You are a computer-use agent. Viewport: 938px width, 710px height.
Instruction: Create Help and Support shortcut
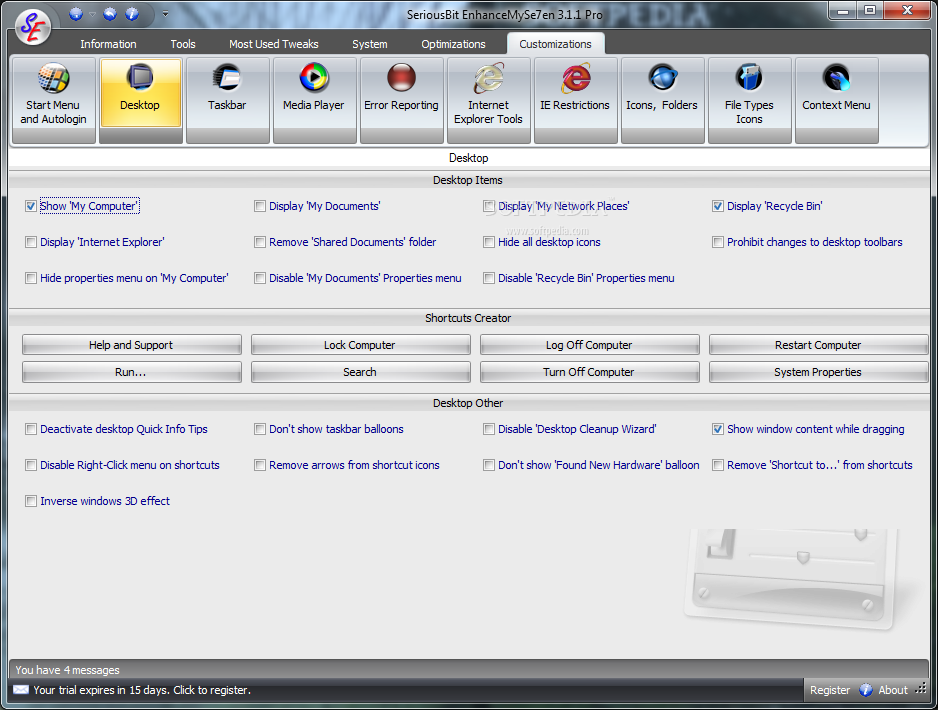point(132,345)
